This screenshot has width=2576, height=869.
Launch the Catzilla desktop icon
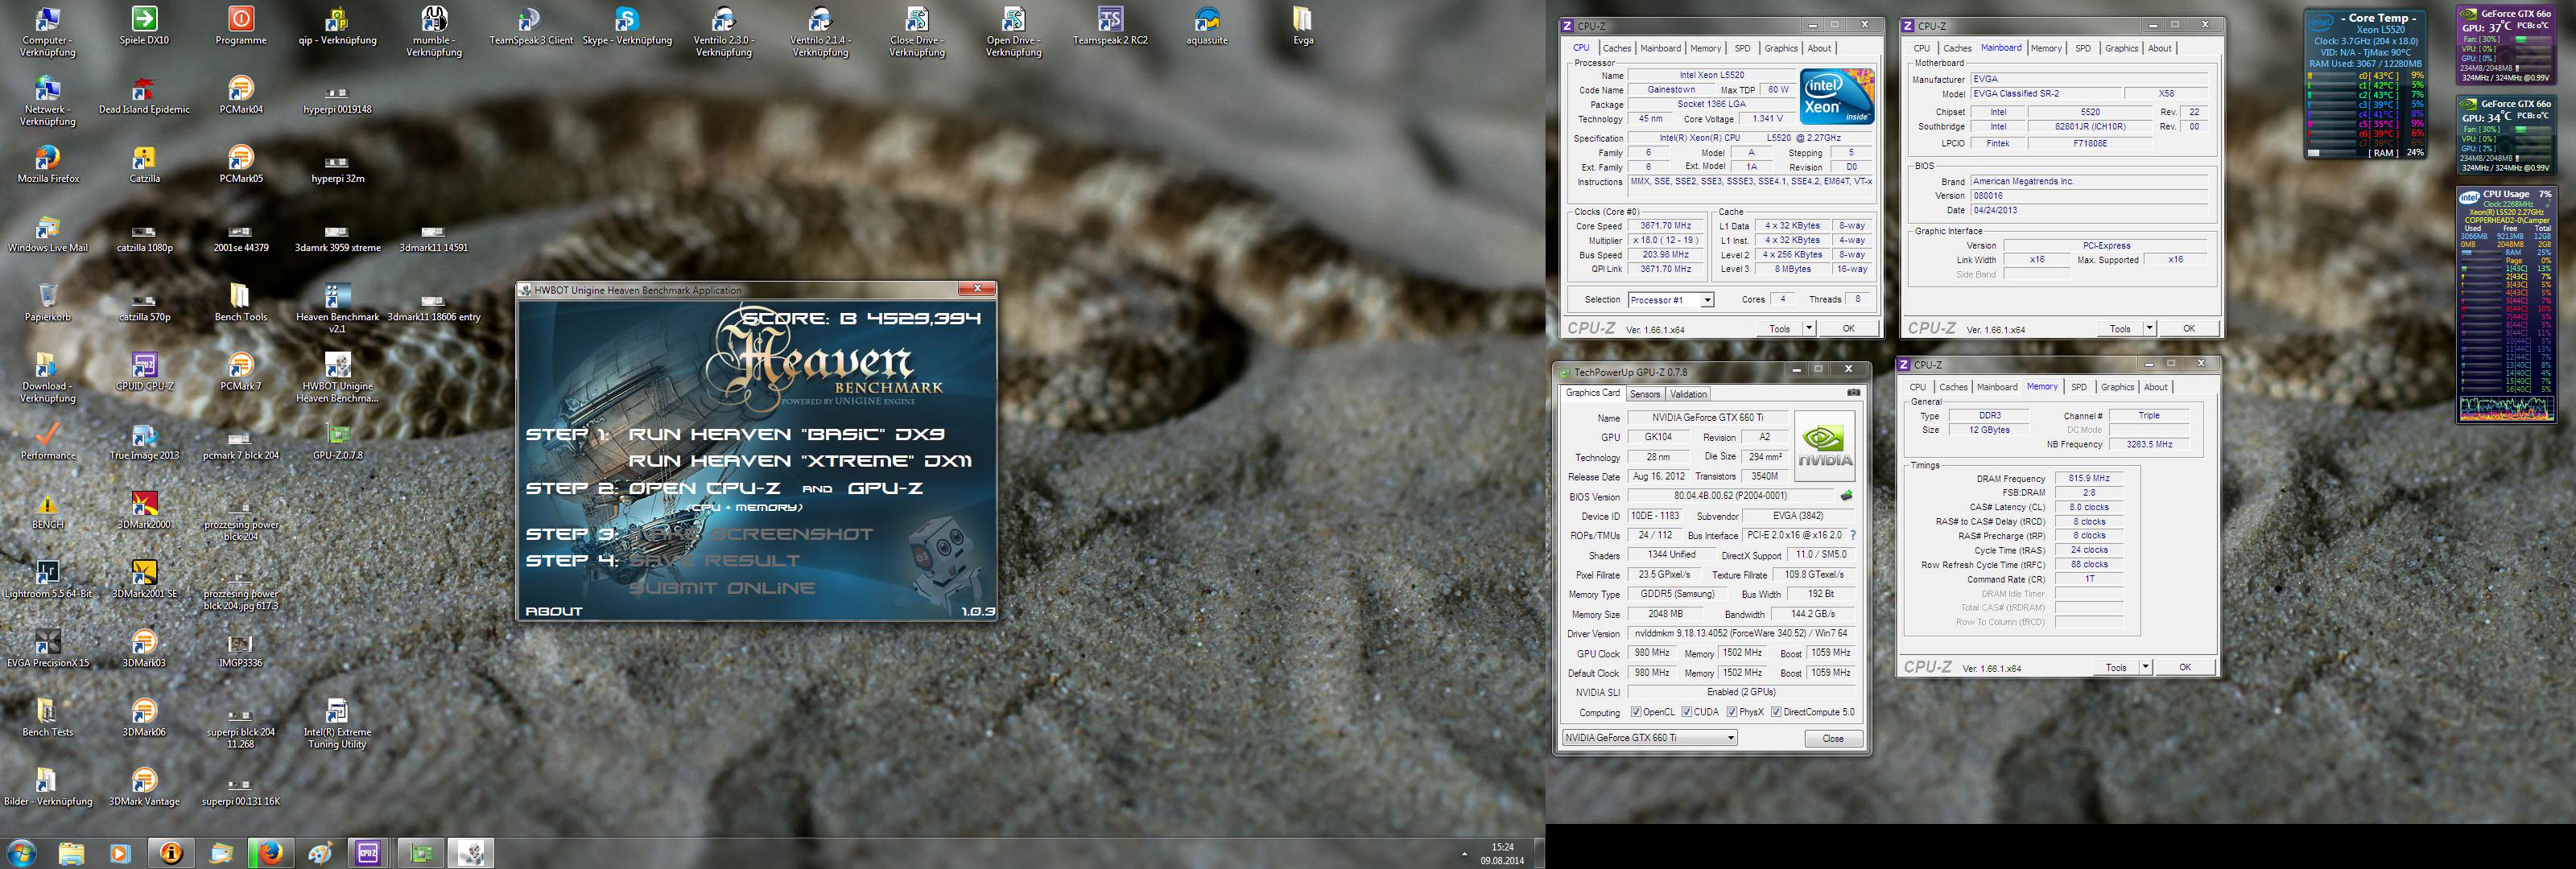tap(144, 164)
